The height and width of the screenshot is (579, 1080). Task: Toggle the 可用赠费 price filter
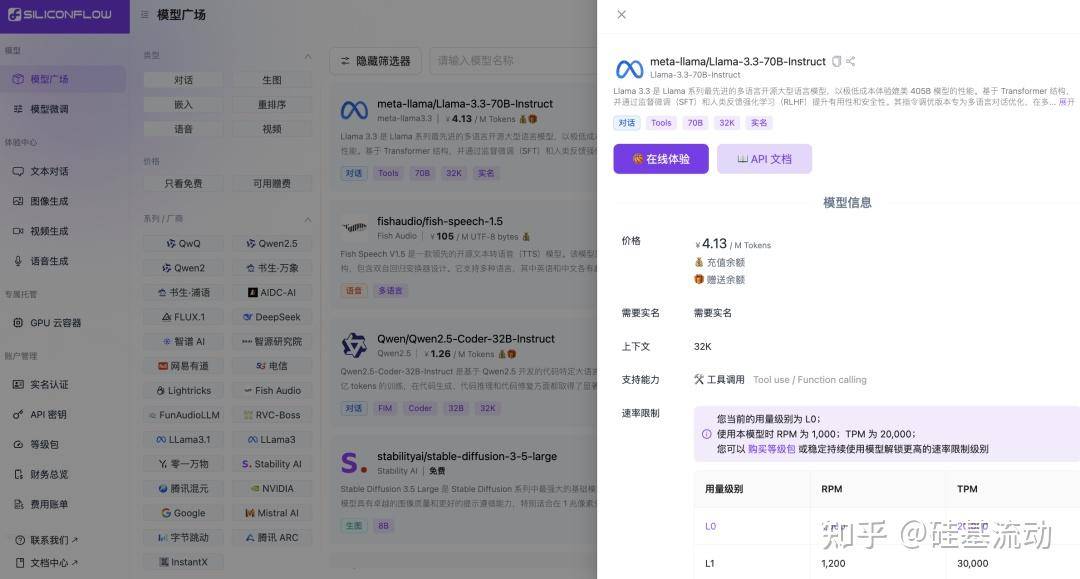pyautogui.click(x=271, y=184)
